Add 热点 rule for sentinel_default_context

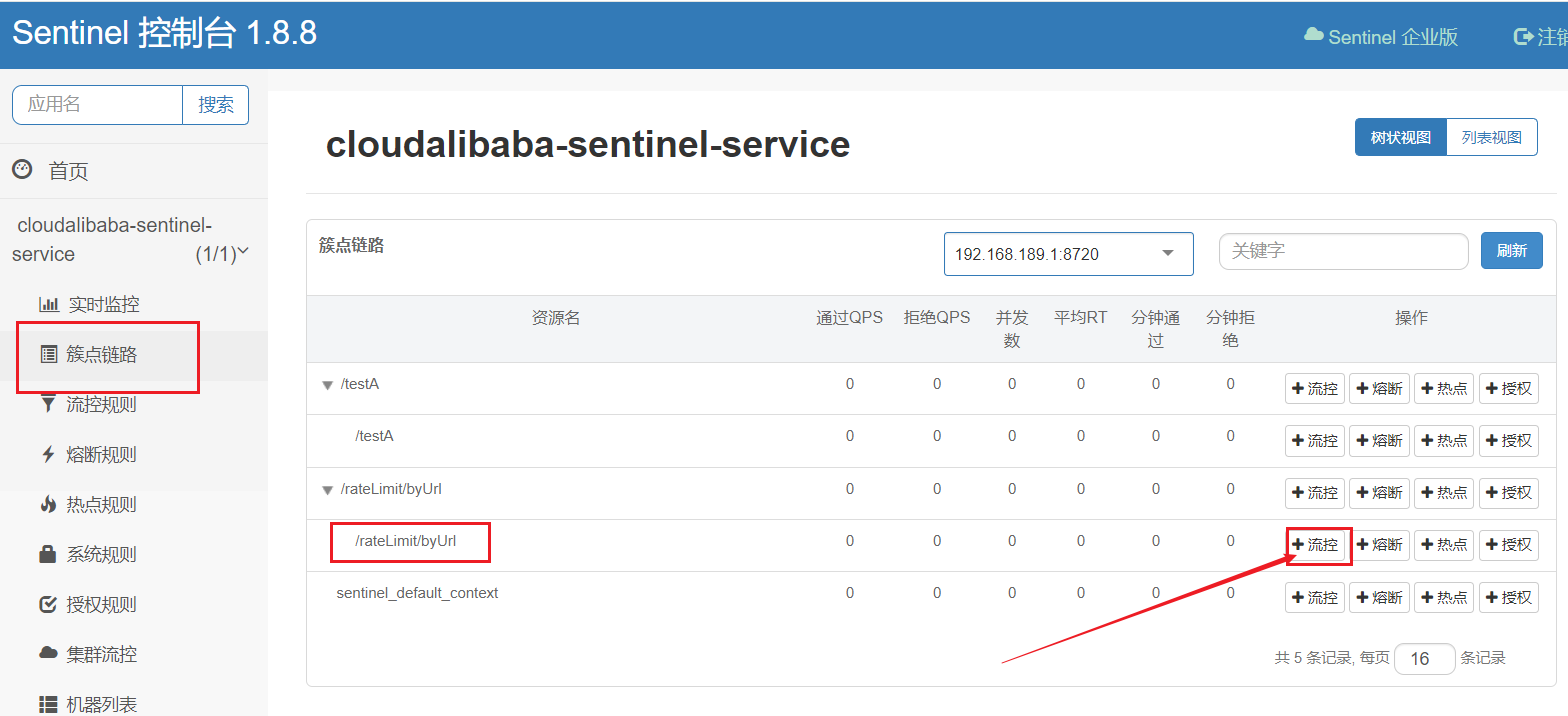click(x=1444, y=597)
